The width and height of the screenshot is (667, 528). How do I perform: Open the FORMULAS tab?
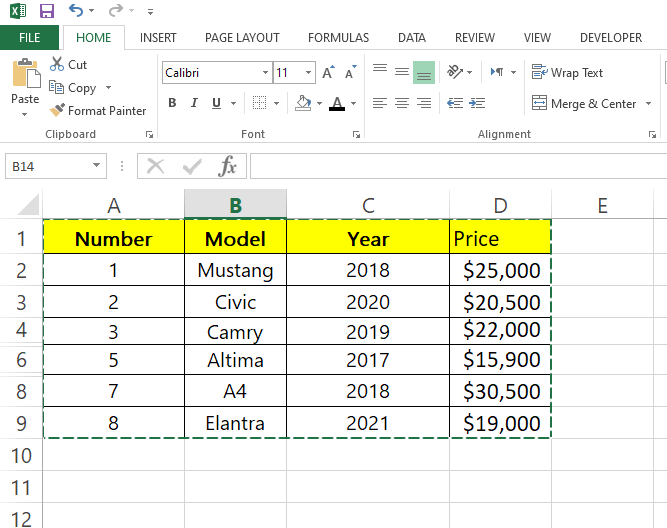tap(338, 37)
